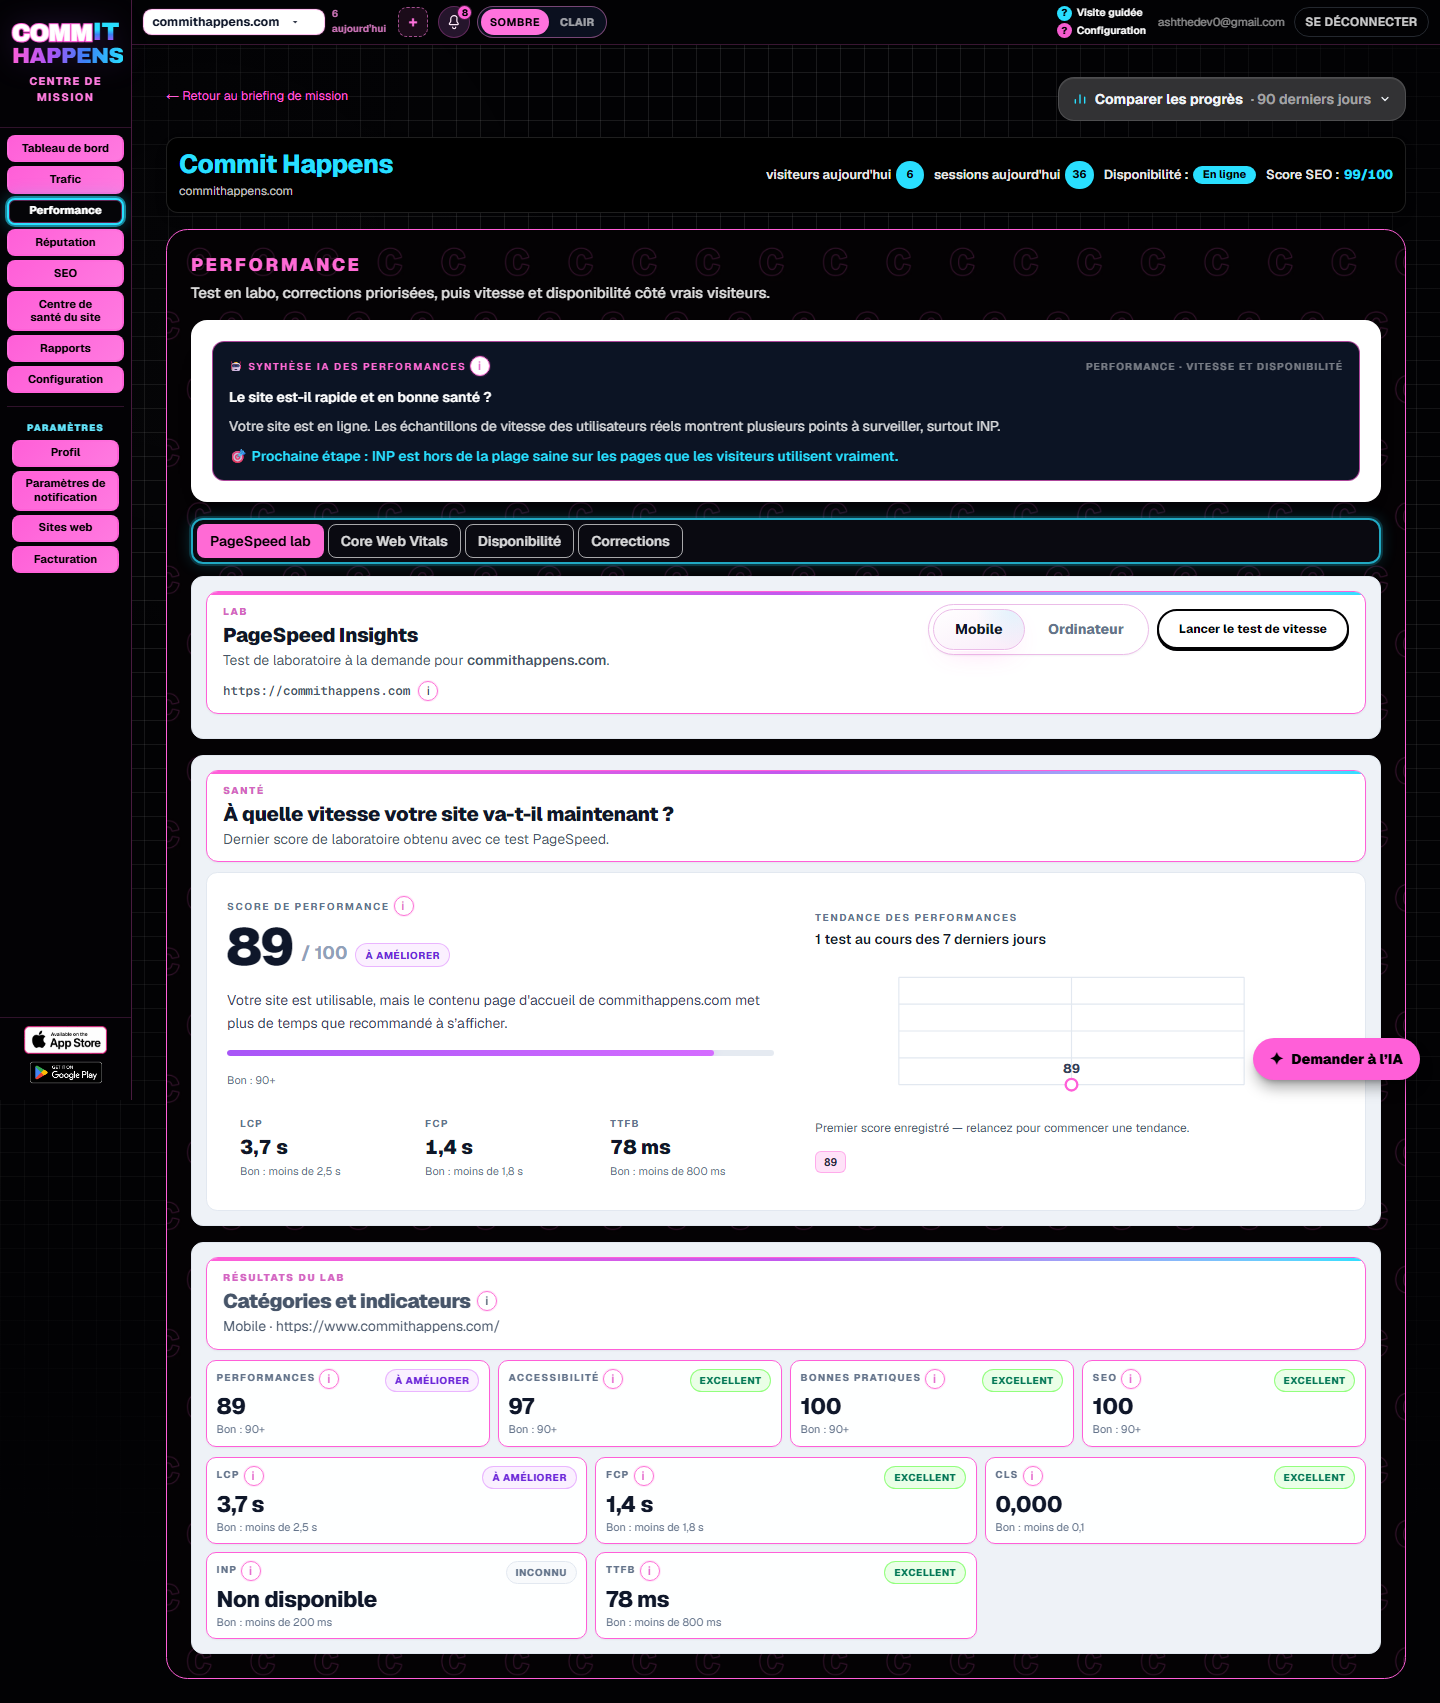Click info icon on Bonnes pratiques card

(x=935, y=1379)
